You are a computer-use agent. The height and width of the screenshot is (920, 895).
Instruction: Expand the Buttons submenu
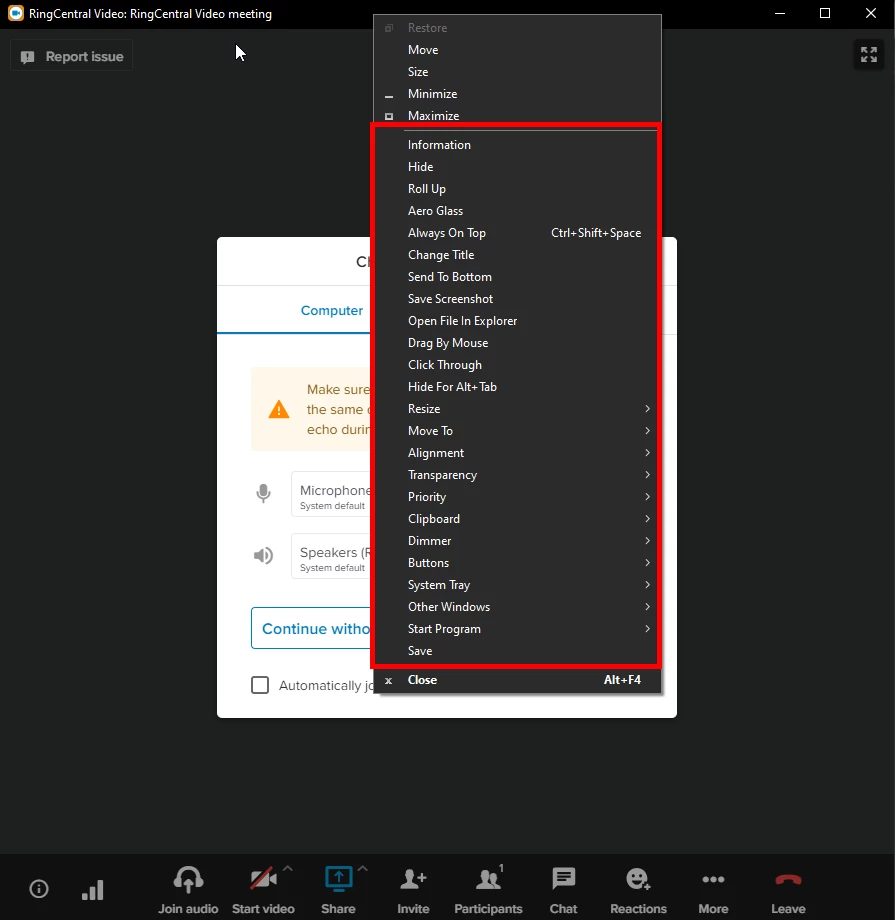(x=518, y=563)
